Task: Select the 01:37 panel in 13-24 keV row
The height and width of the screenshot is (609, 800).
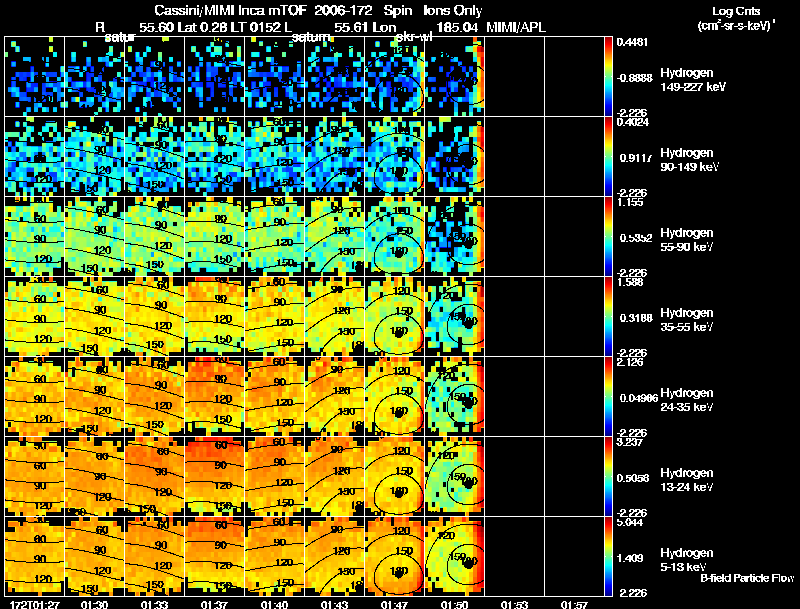Action: pyautogui.click(x=214, y=476)
